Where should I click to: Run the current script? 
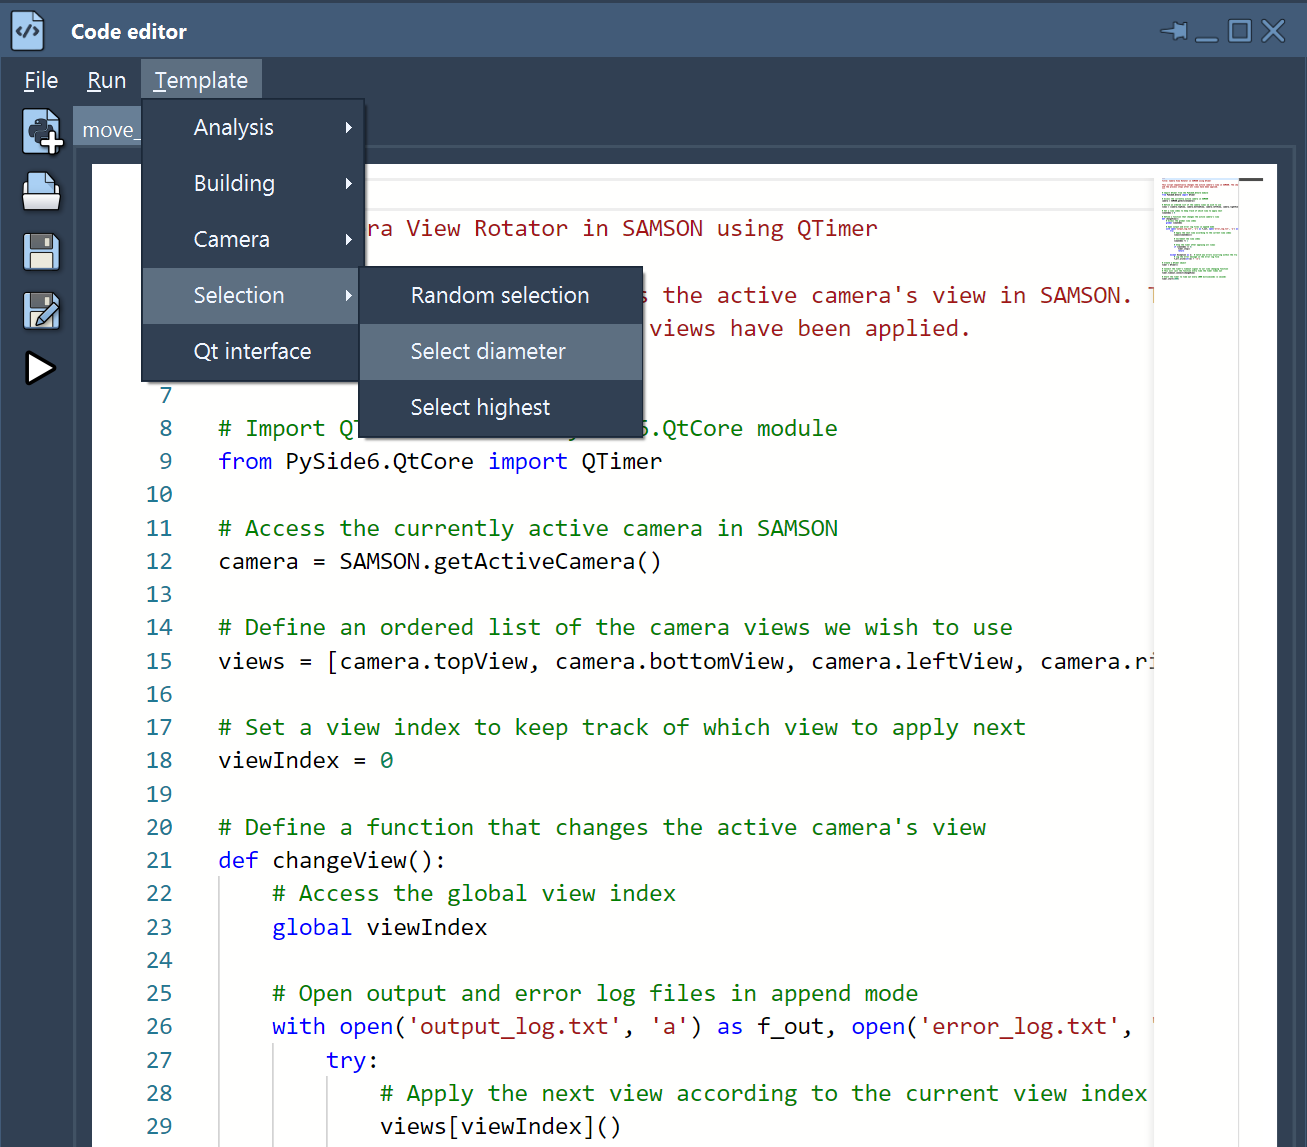41,368
